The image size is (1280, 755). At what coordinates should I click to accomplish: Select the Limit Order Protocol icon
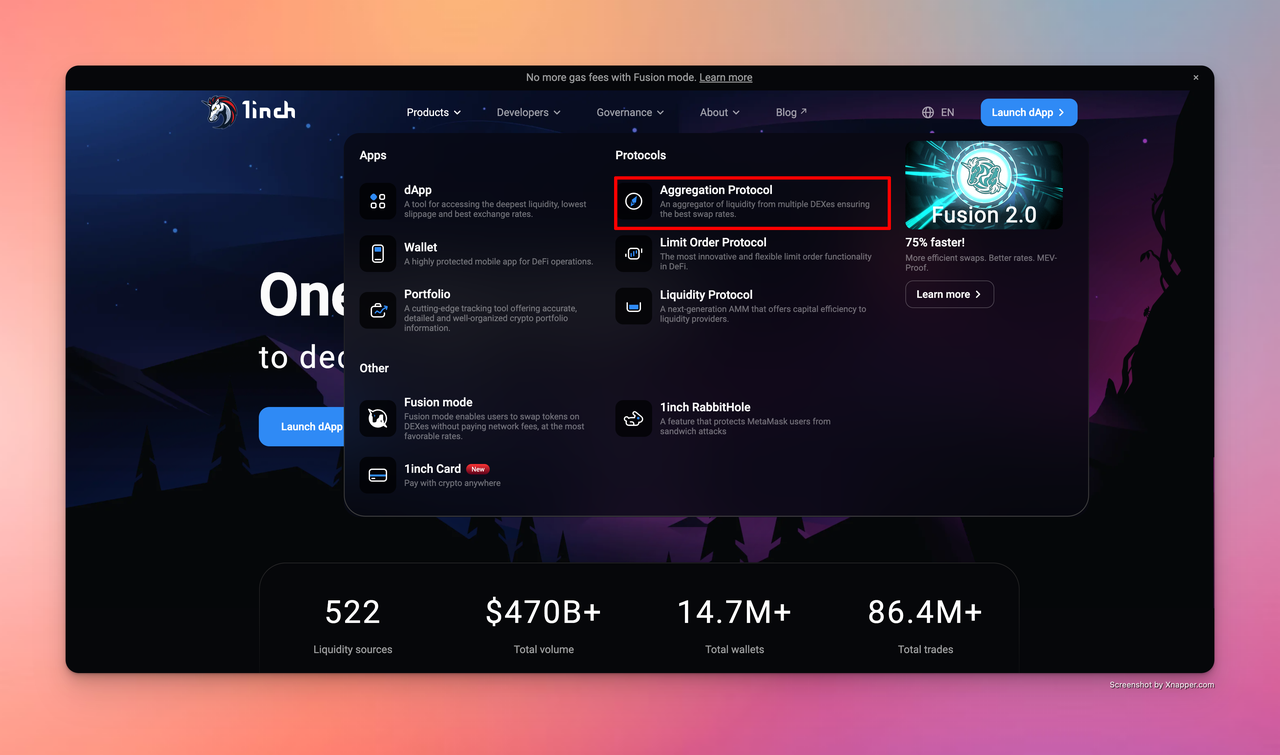point(634,254)
